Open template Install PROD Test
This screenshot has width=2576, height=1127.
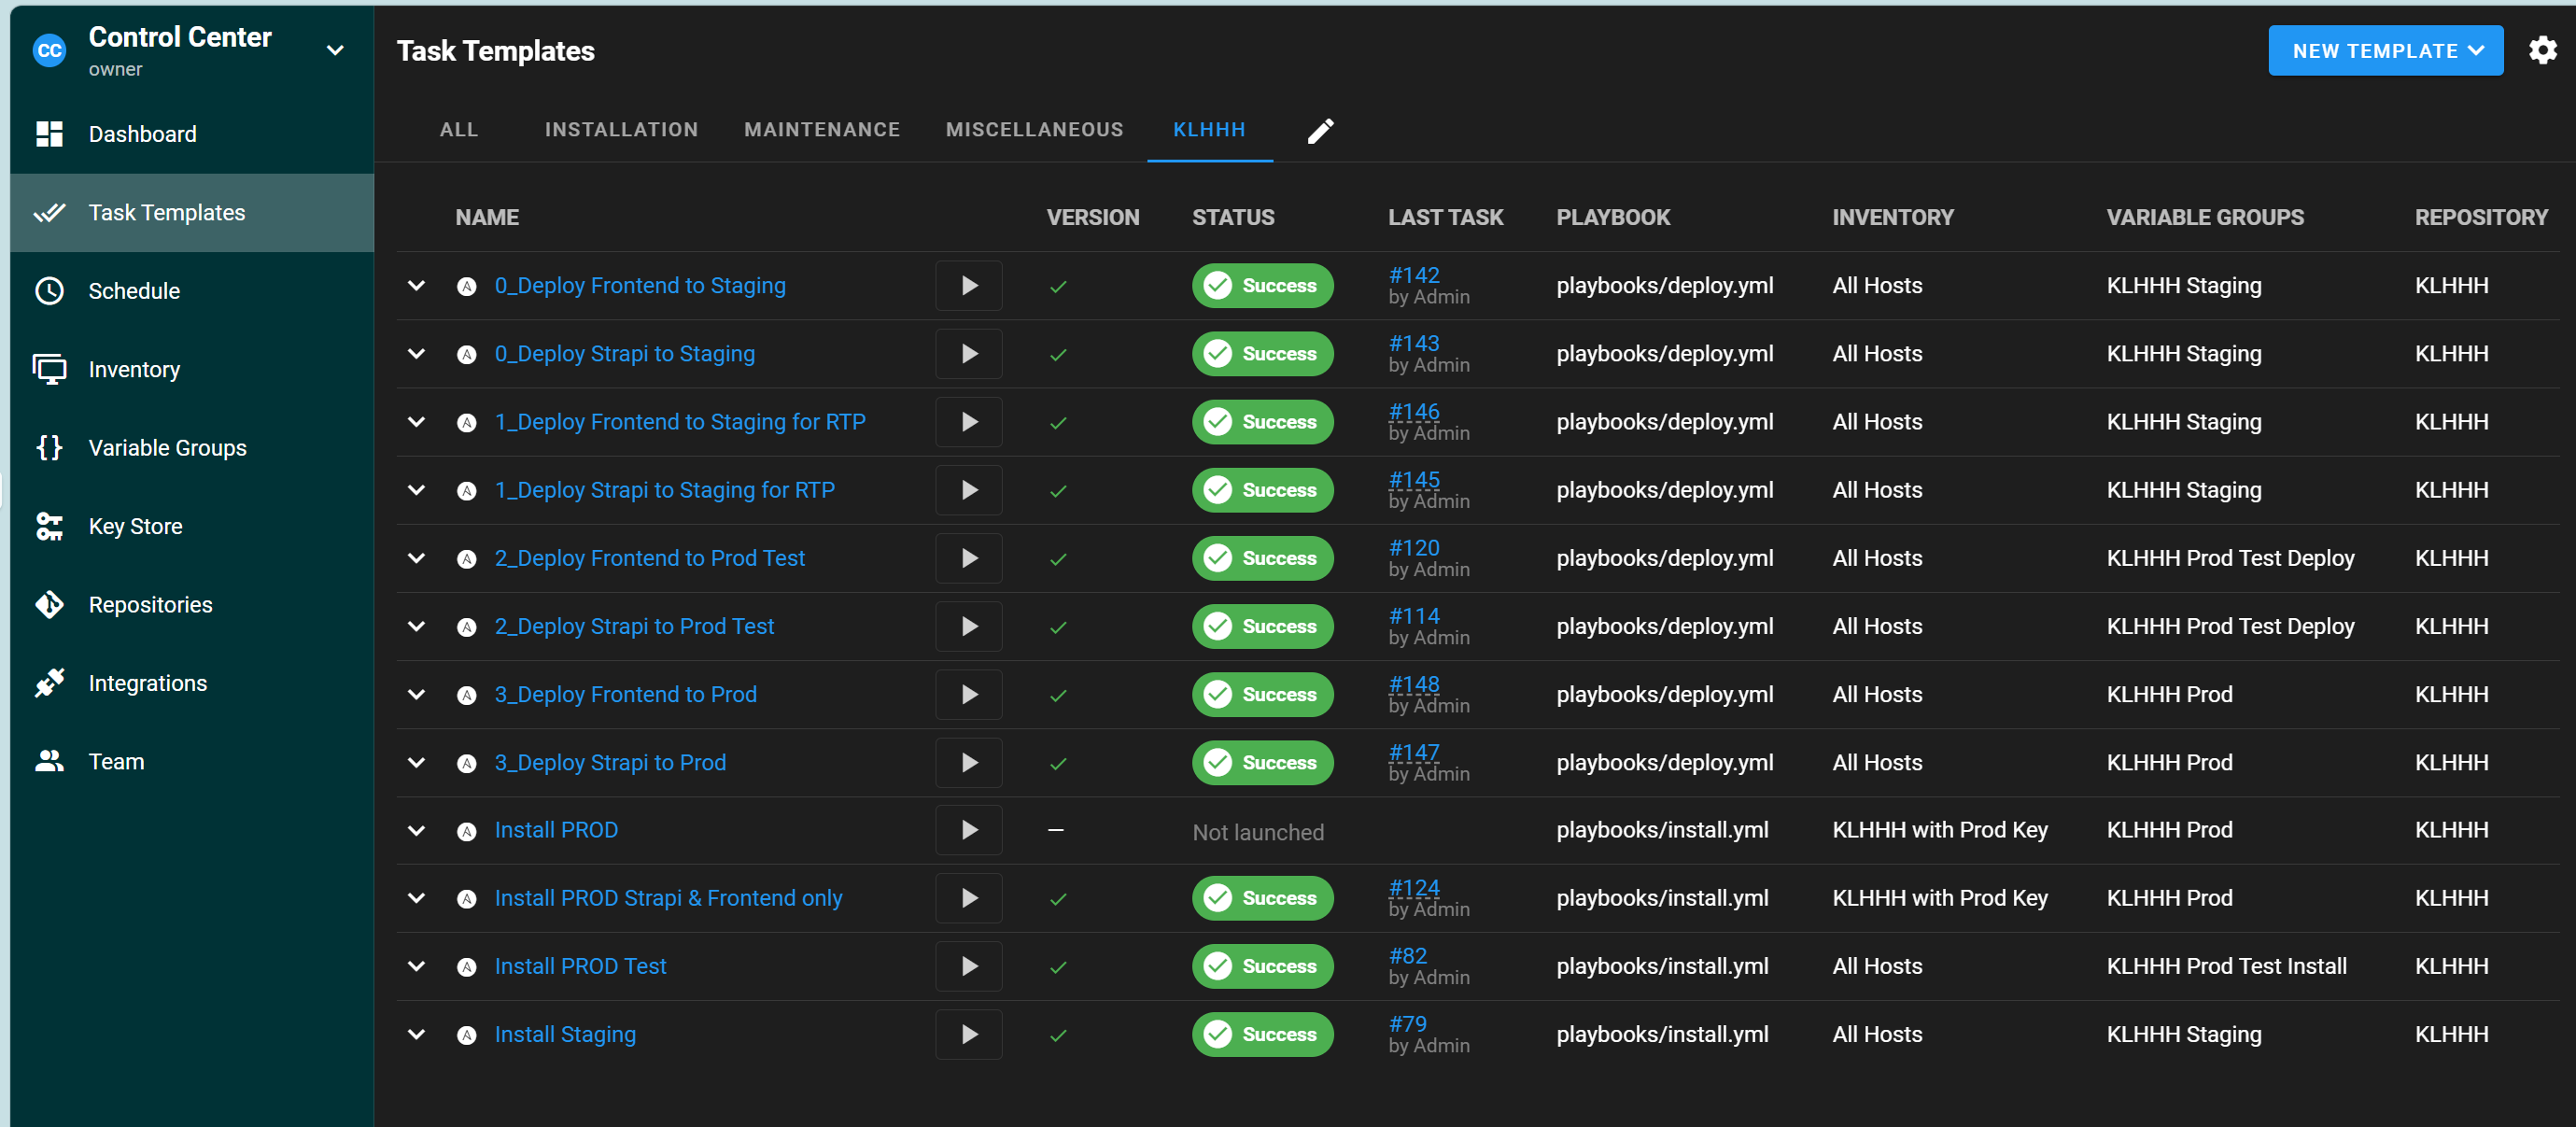(580, 966)
